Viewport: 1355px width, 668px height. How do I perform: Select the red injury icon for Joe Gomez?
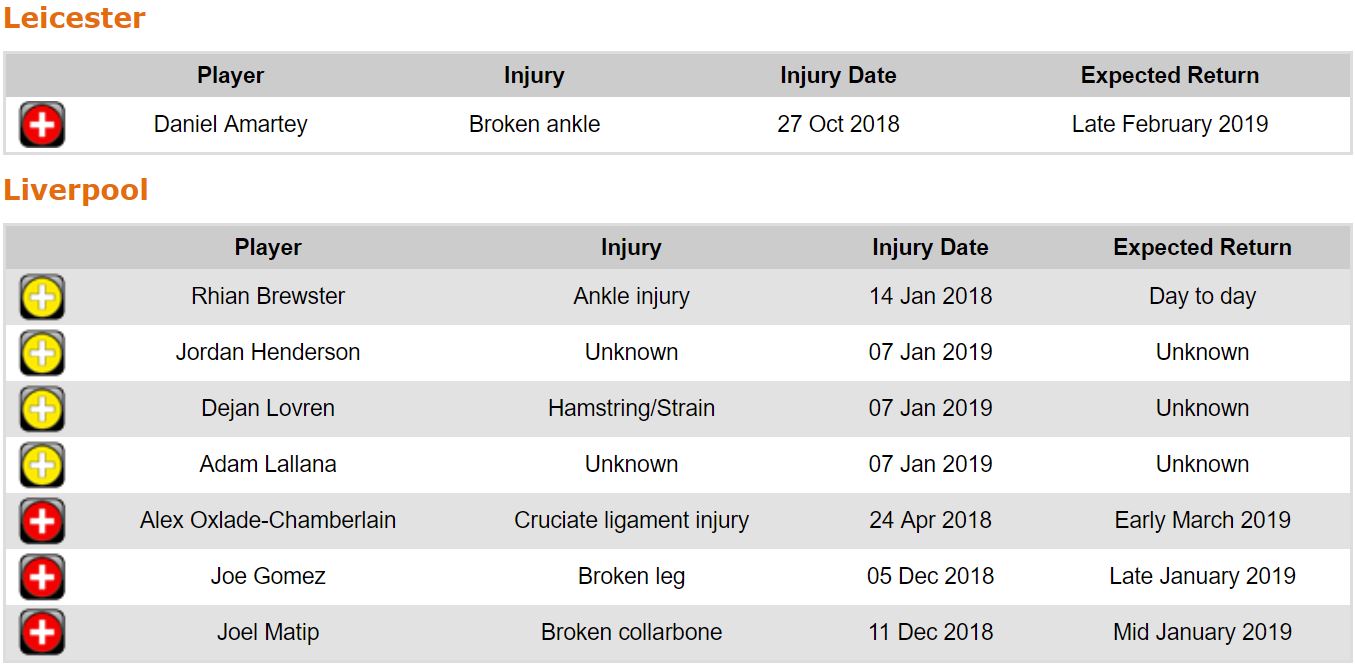(42, 577)
